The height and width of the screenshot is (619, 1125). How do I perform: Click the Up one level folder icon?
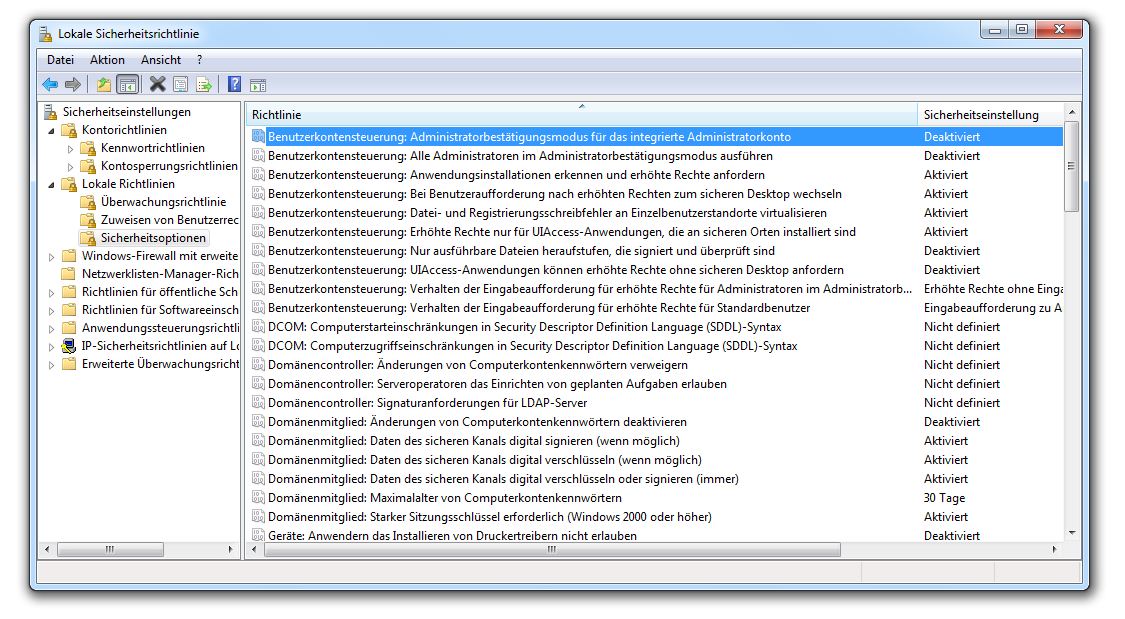[104, 85]
